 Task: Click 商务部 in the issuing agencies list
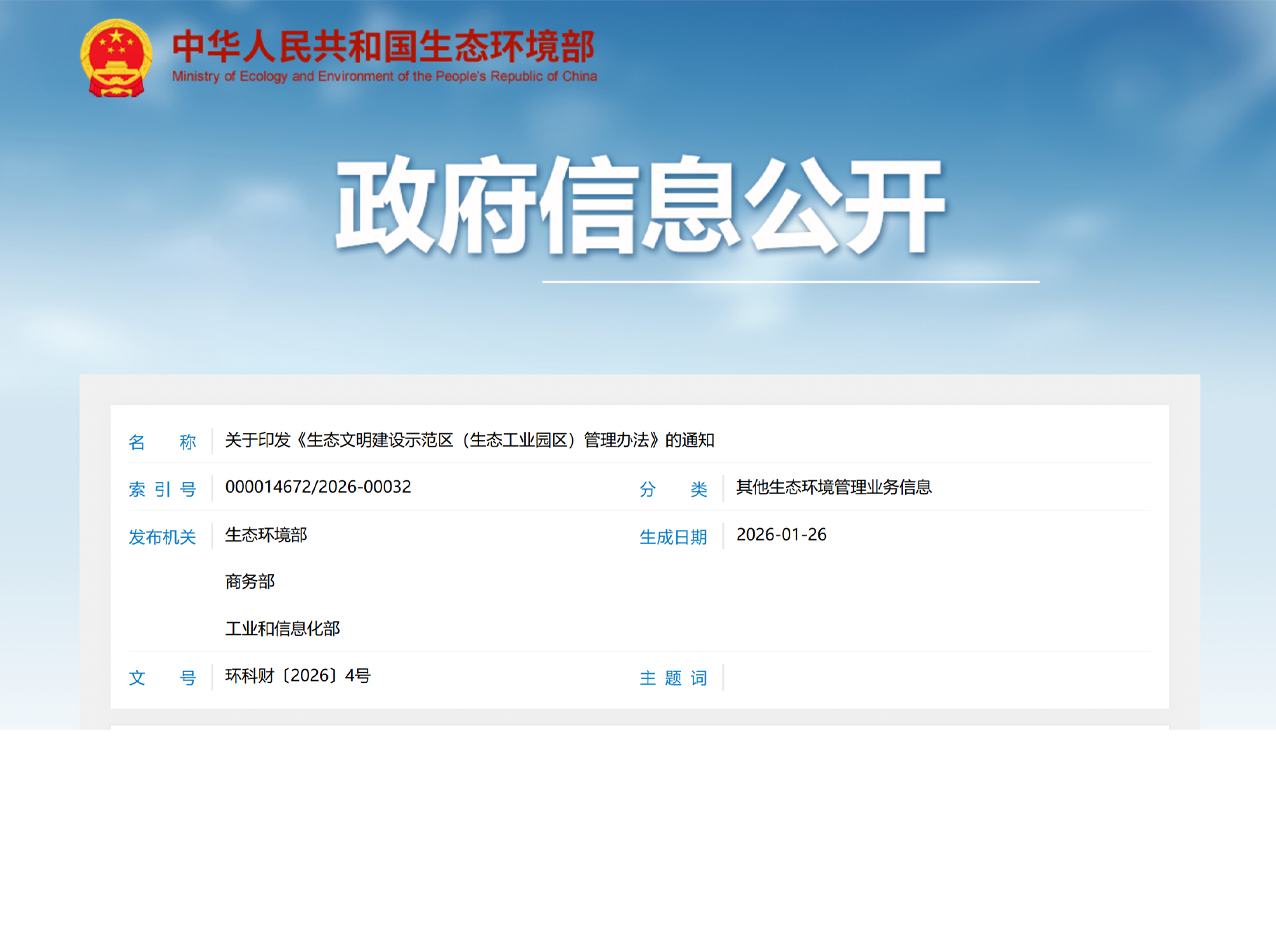pyautogui.click(x=250, y=582)
